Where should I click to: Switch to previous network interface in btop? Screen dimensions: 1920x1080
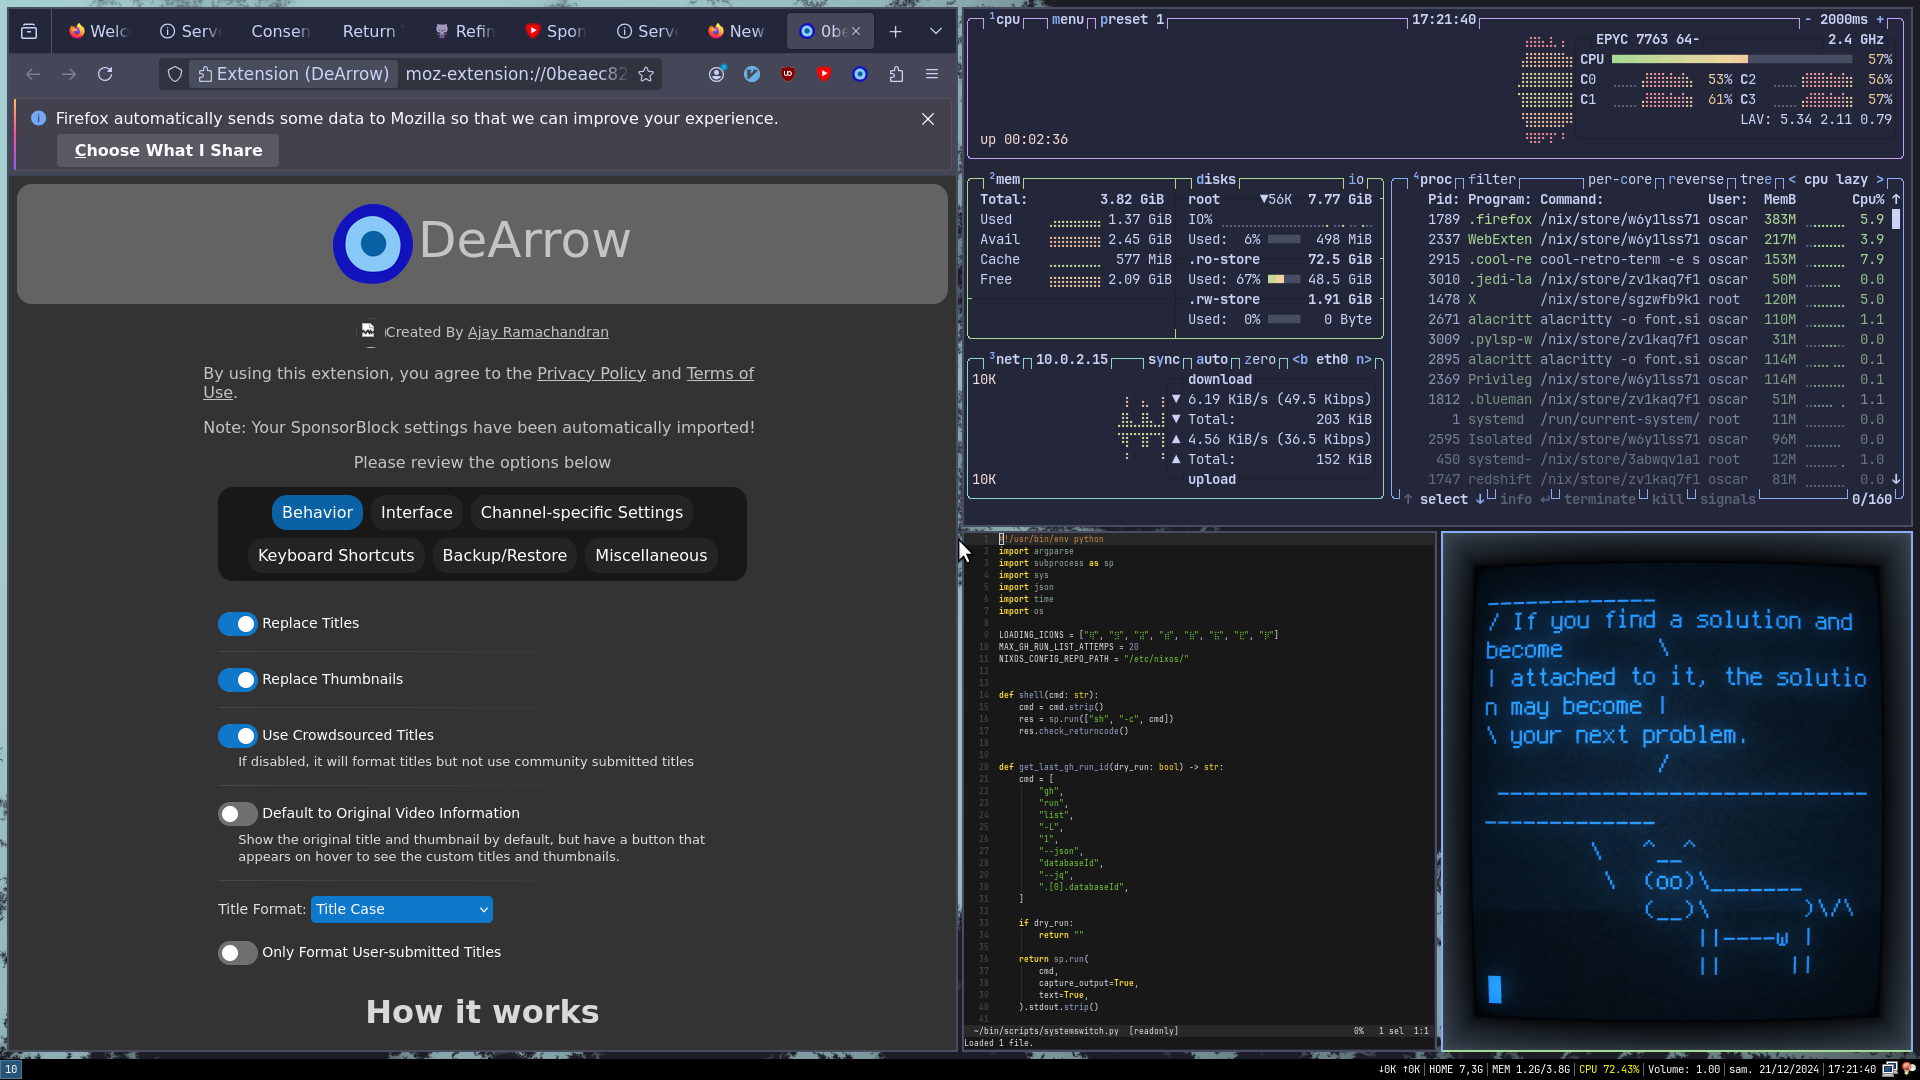(x=1300, y=360)
